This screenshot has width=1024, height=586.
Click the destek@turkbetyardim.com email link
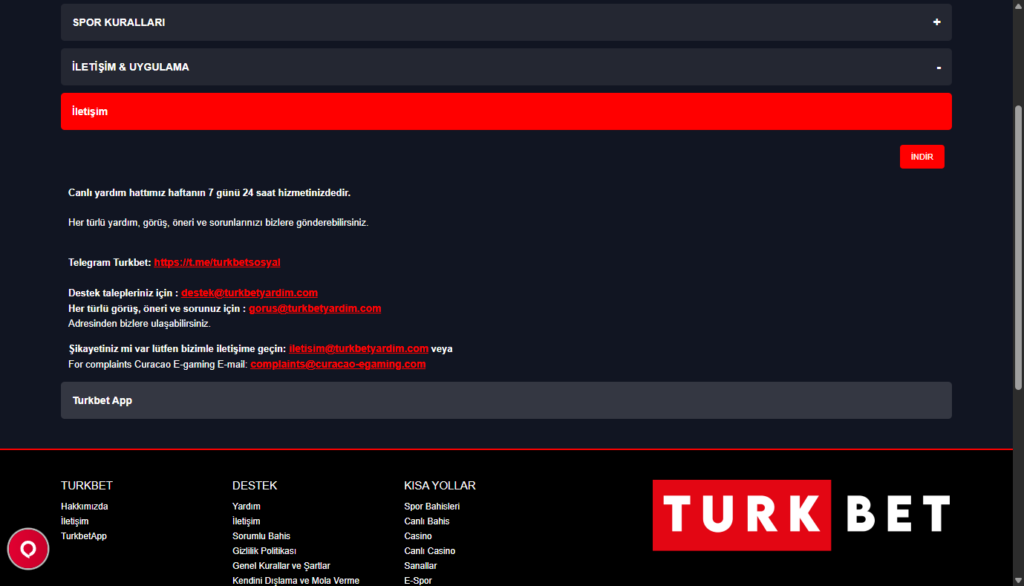[249, 293]
